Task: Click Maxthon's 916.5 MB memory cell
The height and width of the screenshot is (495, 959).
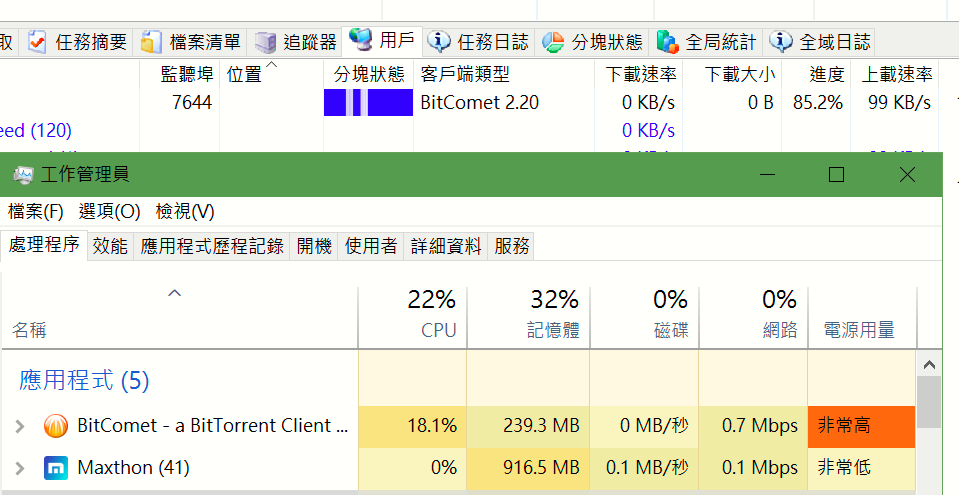Action: pyautogui.click(x=528, y=468)
